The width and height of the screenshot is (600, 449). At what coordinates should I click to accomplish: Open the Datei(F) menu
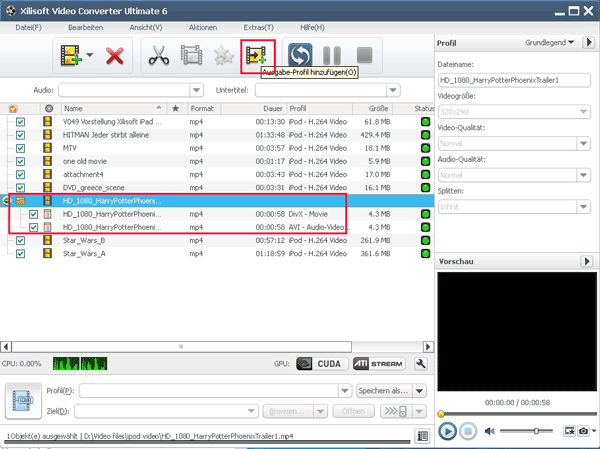coord(28,28)
